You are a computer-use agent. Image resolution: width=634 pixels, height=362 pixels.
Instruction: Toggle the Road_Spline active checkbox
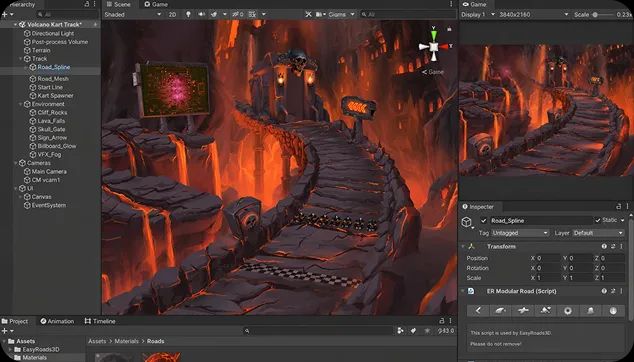tap(483, 220)
